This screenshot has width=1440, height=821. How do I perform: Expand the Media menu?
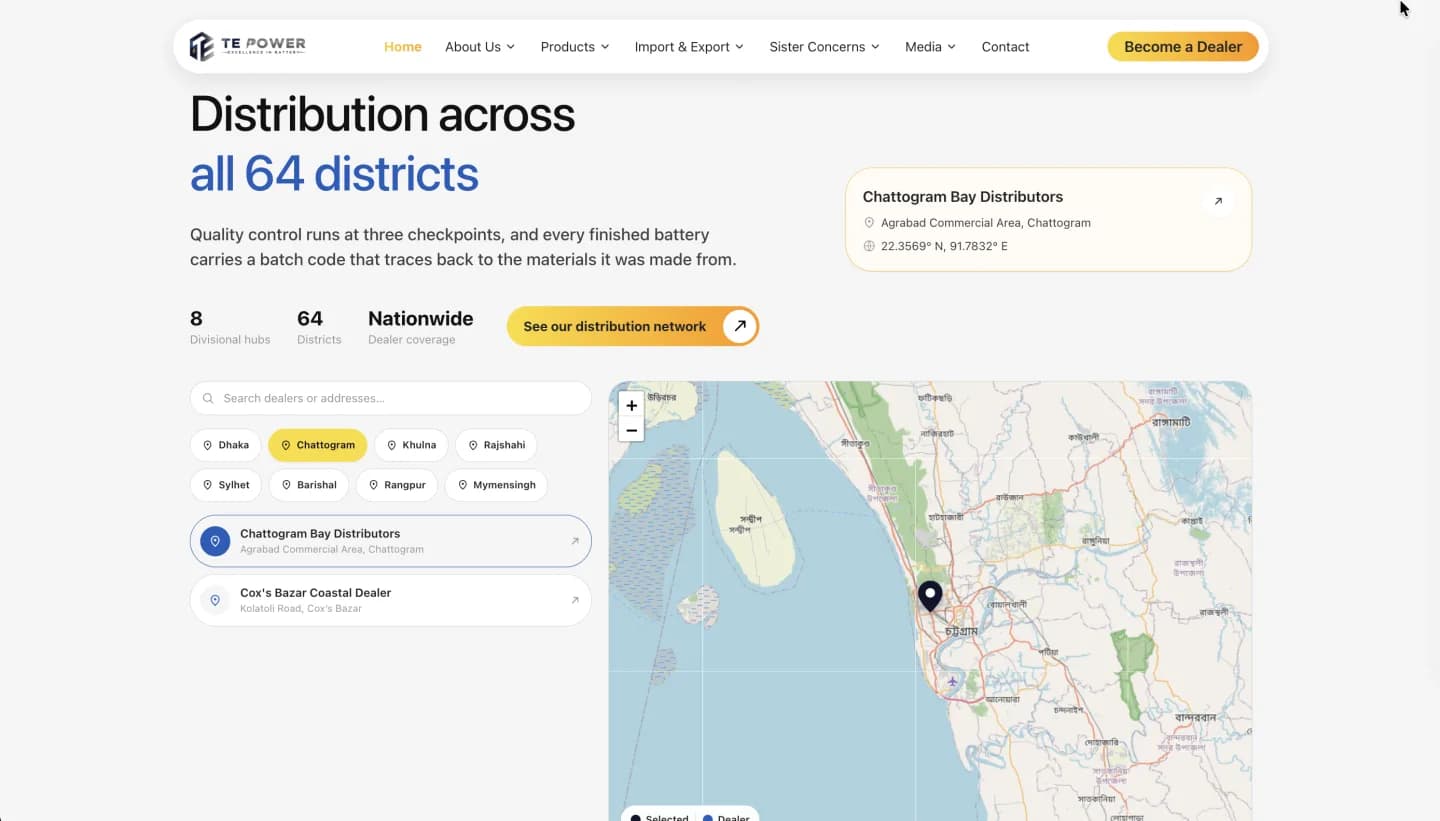coord(930,47)
